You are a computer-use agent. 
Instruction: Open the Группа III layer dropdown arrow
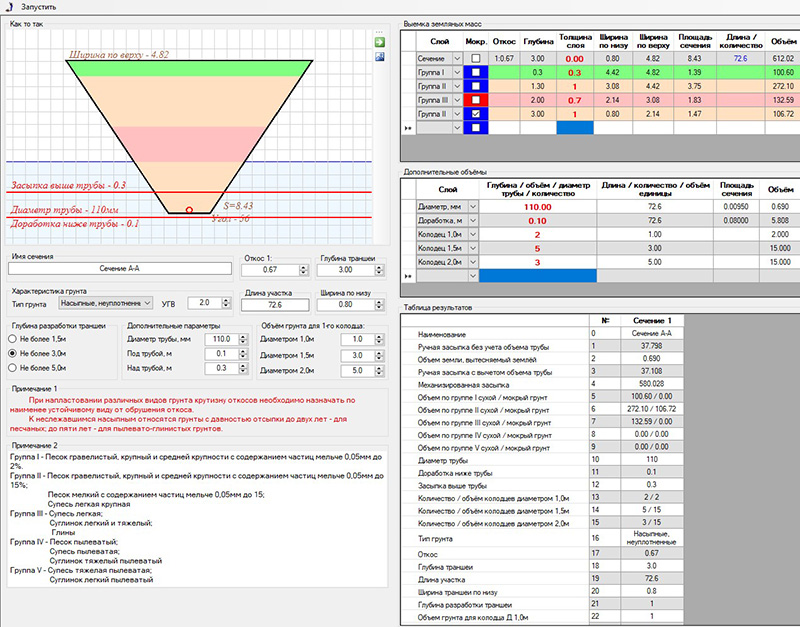(x=457, y=100)
